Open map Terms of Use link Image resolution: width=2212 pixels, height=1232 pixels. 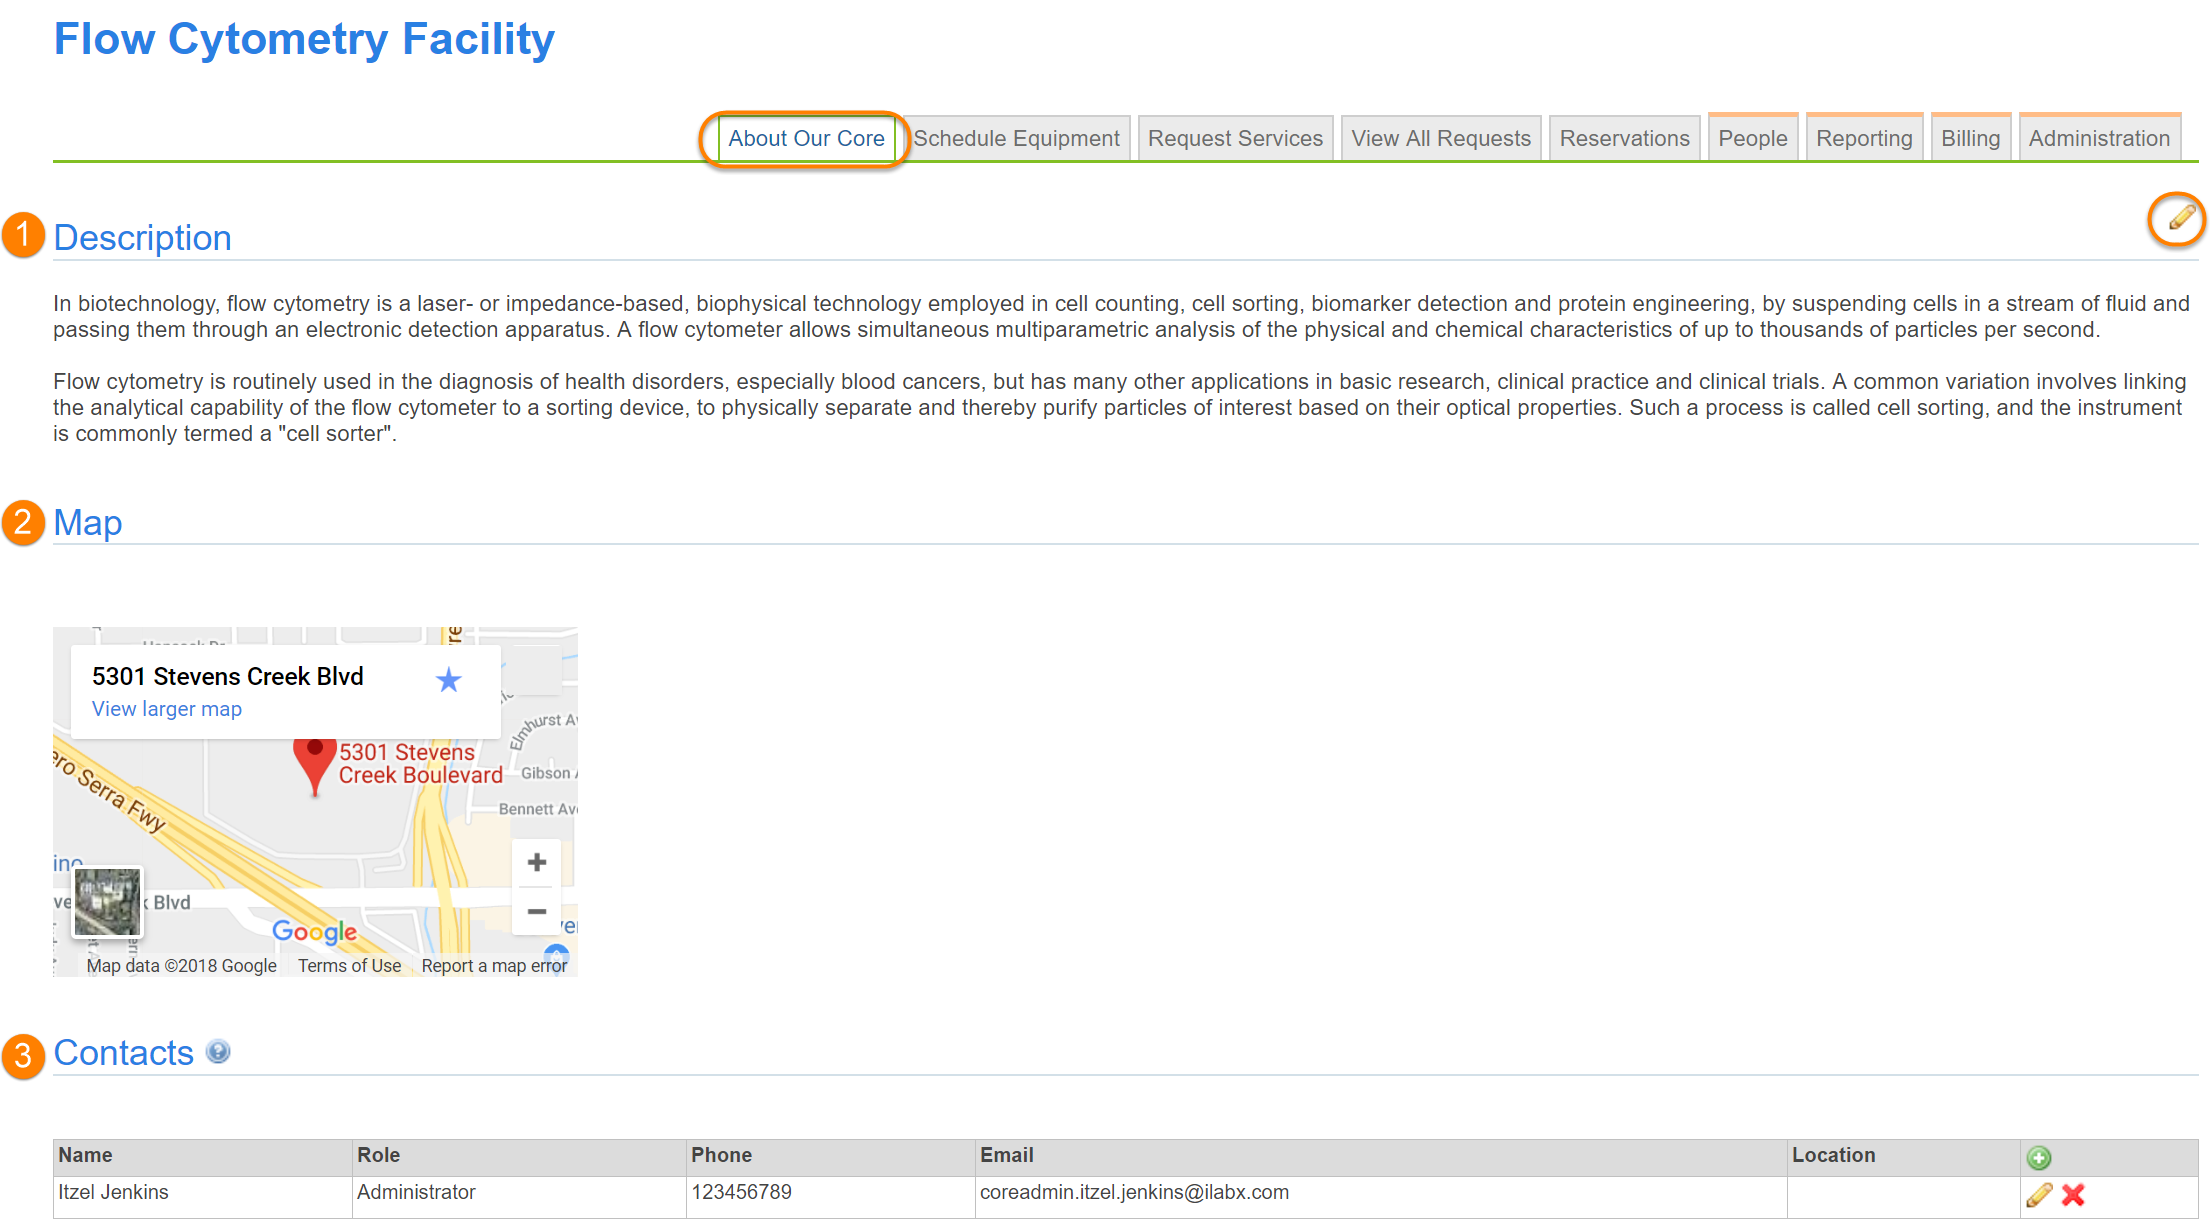click(349, 966)
